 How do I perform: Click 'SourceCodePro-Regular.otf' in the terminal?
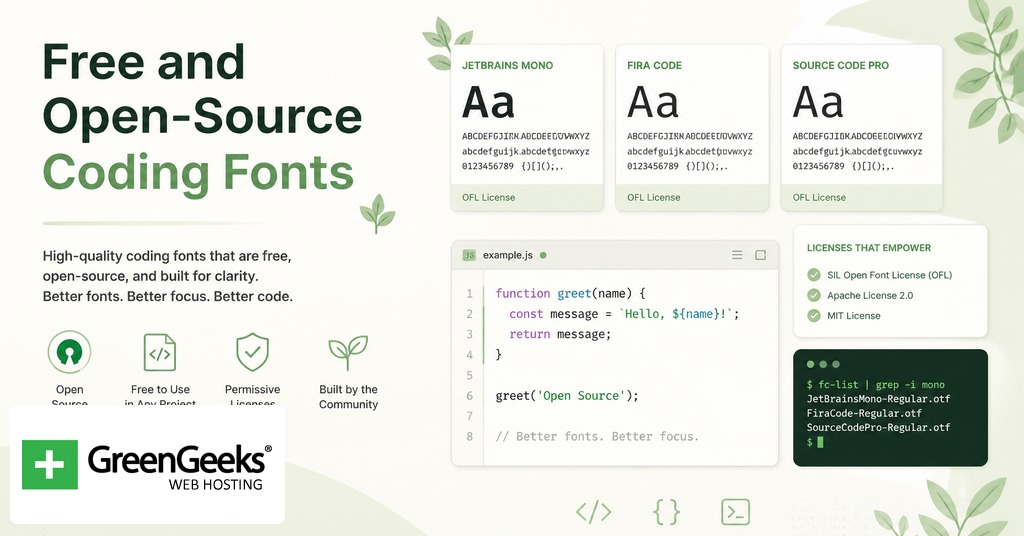878,428
